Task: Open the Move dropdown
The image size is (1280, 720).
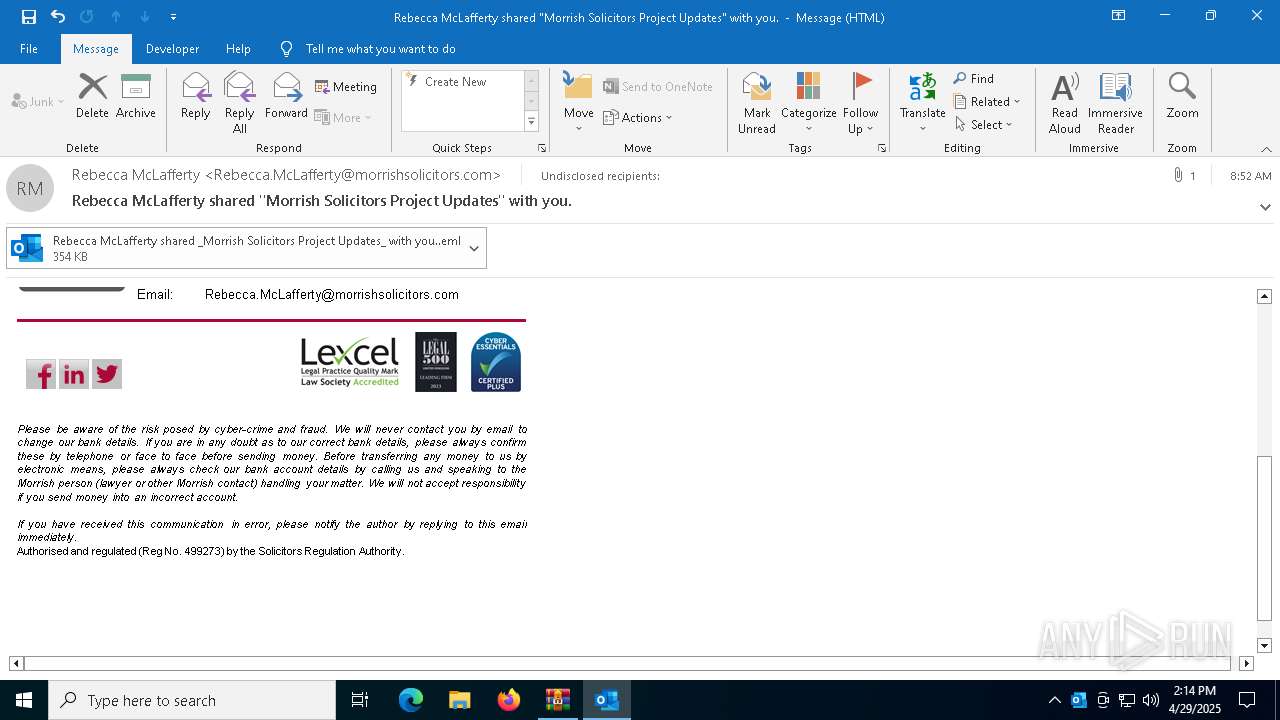Action: pyautogui.click(x=579, y=102)
